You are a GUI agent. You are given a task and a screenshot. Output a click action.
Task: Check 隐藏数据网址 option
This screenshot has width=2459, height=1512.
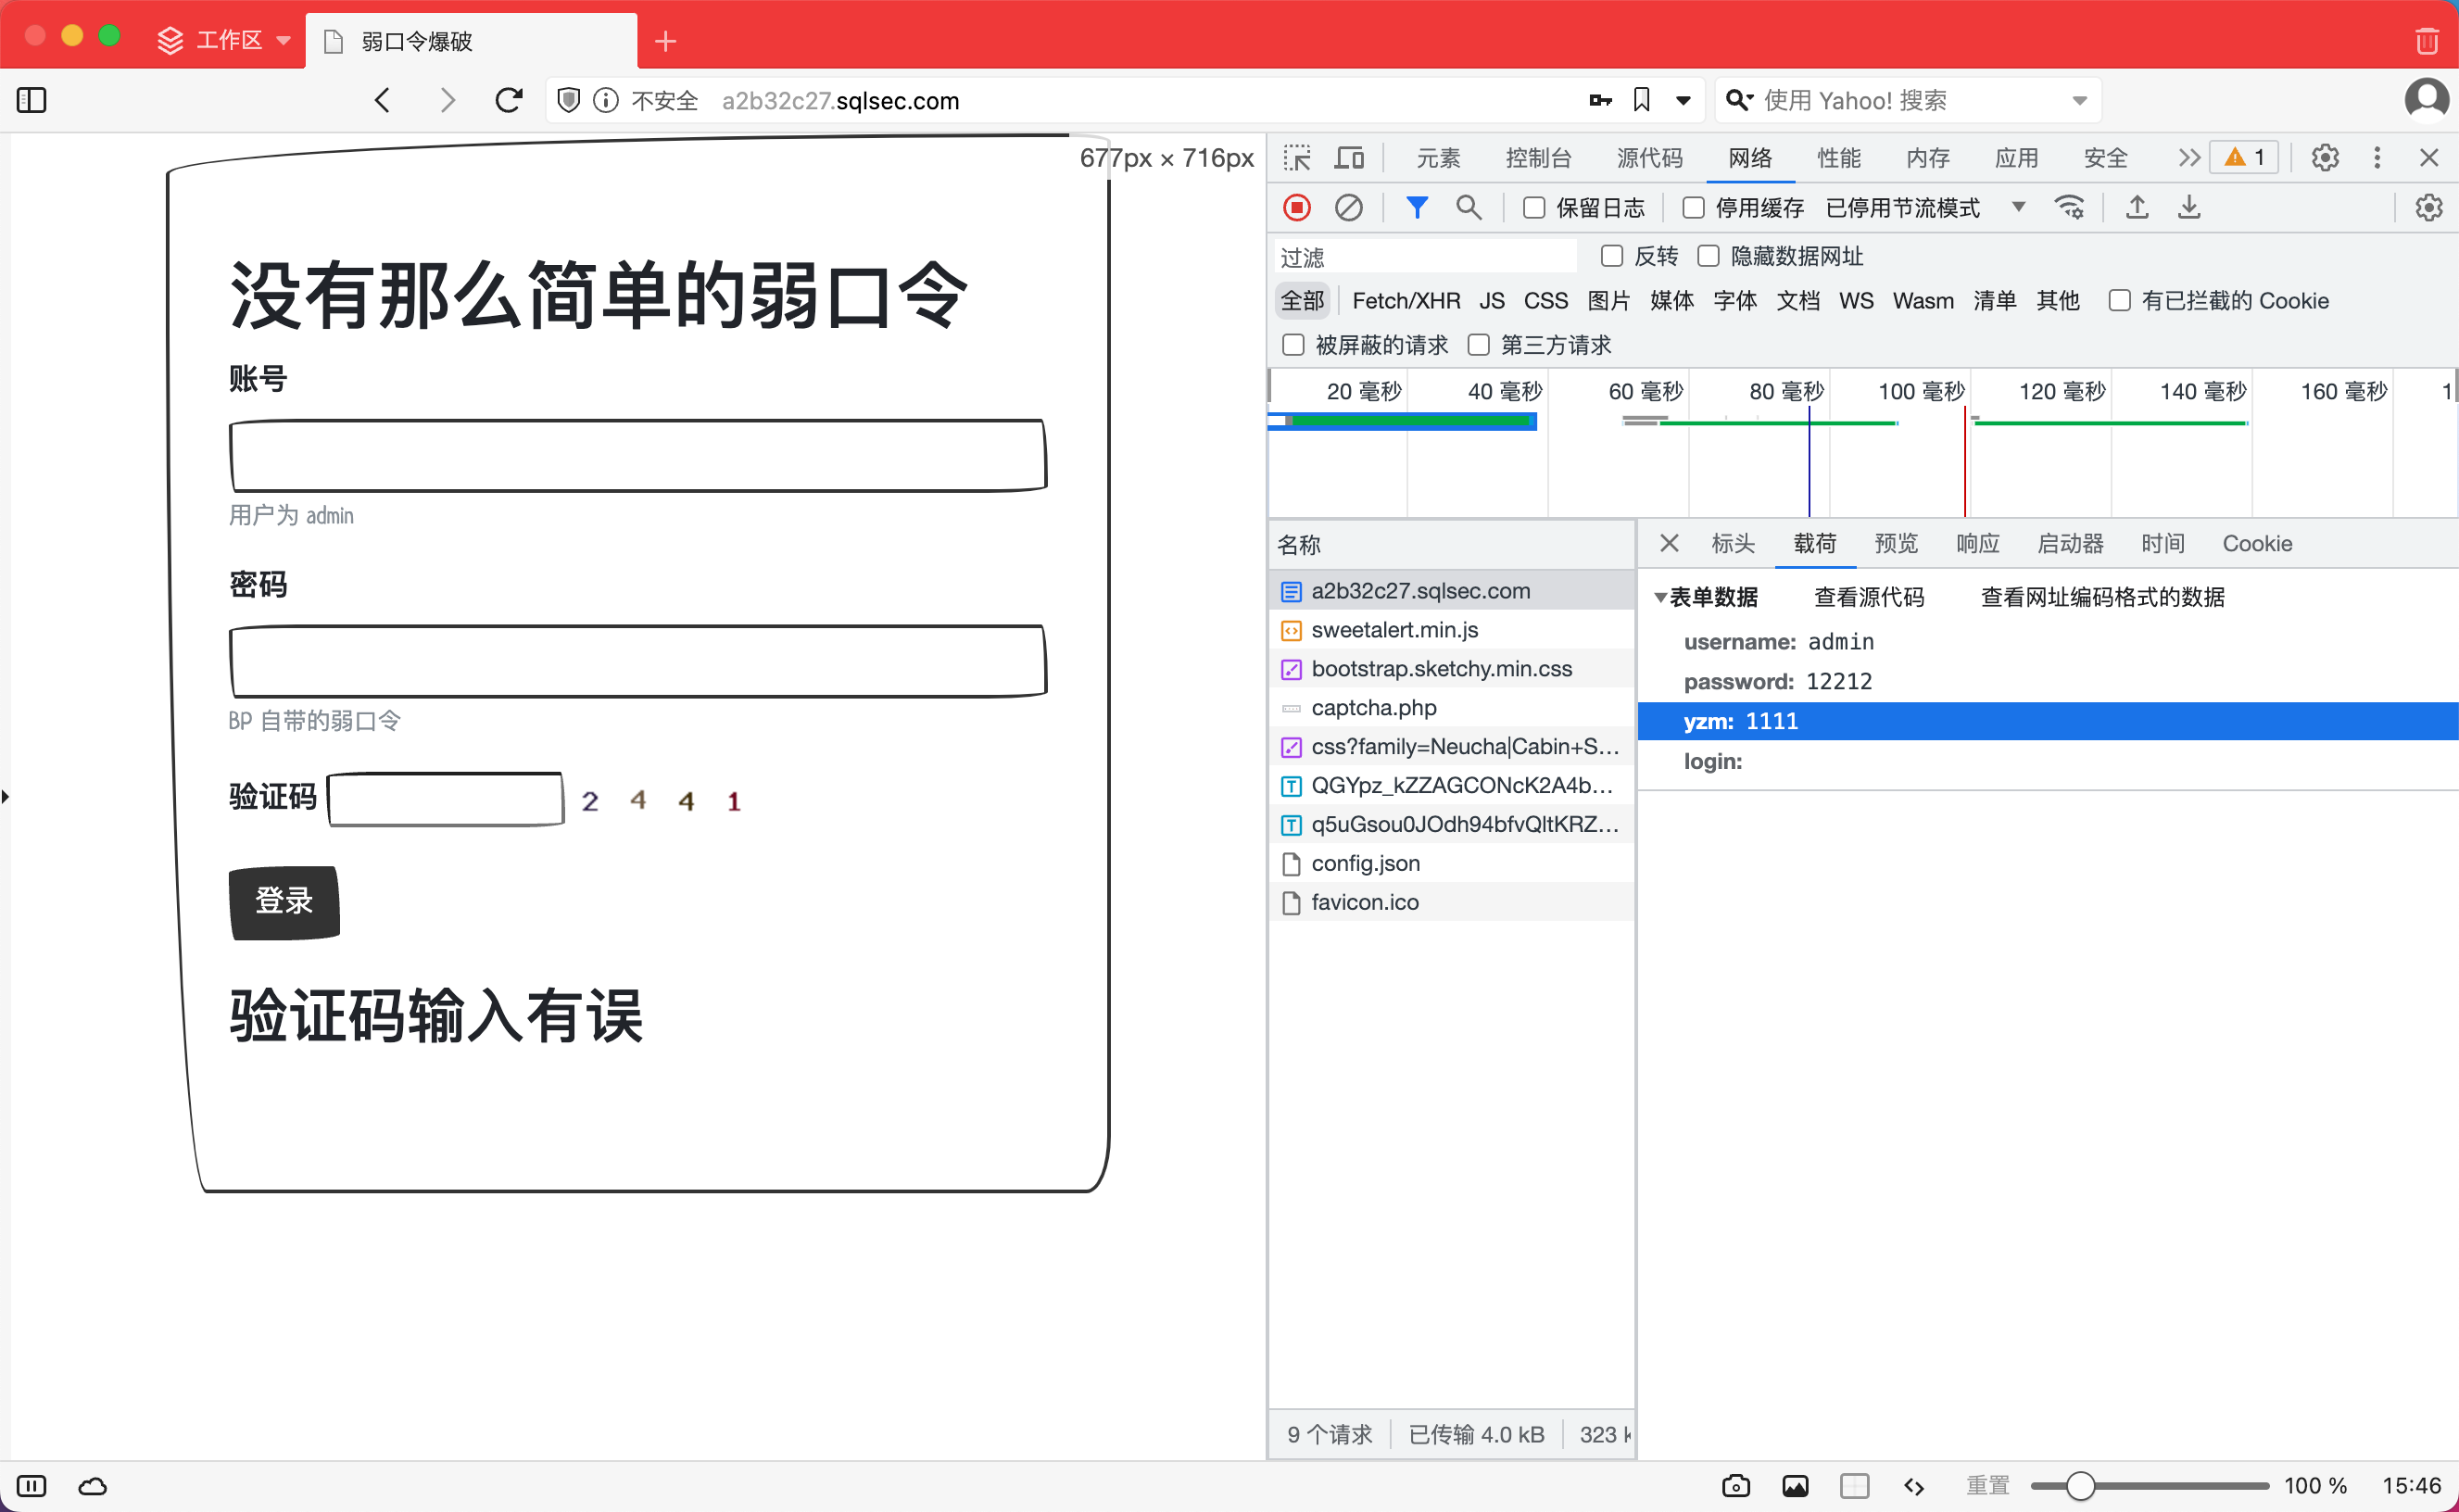1708,256
